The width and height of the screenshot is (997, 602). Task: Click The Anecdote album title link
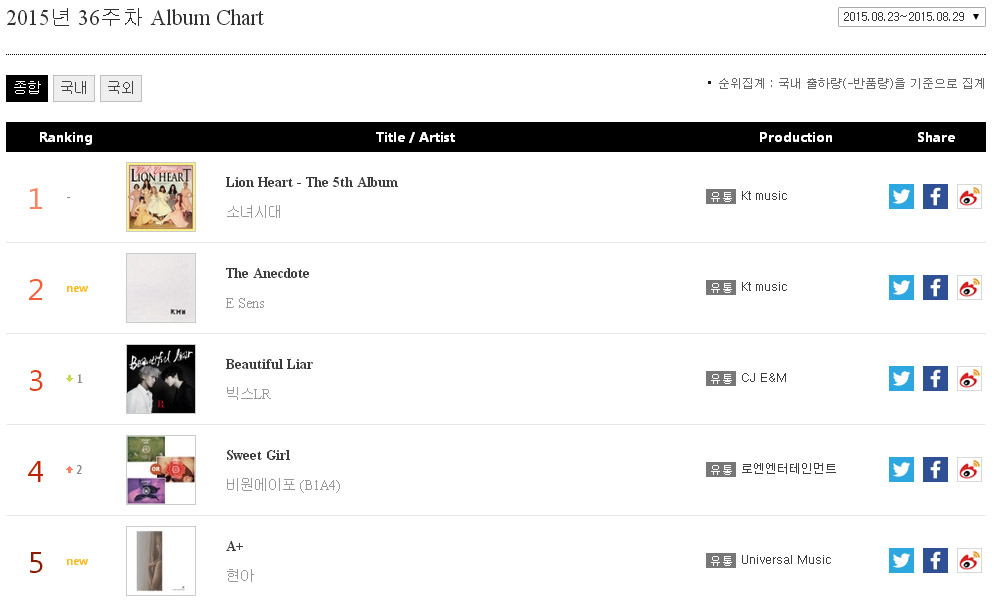pos(267,273)
